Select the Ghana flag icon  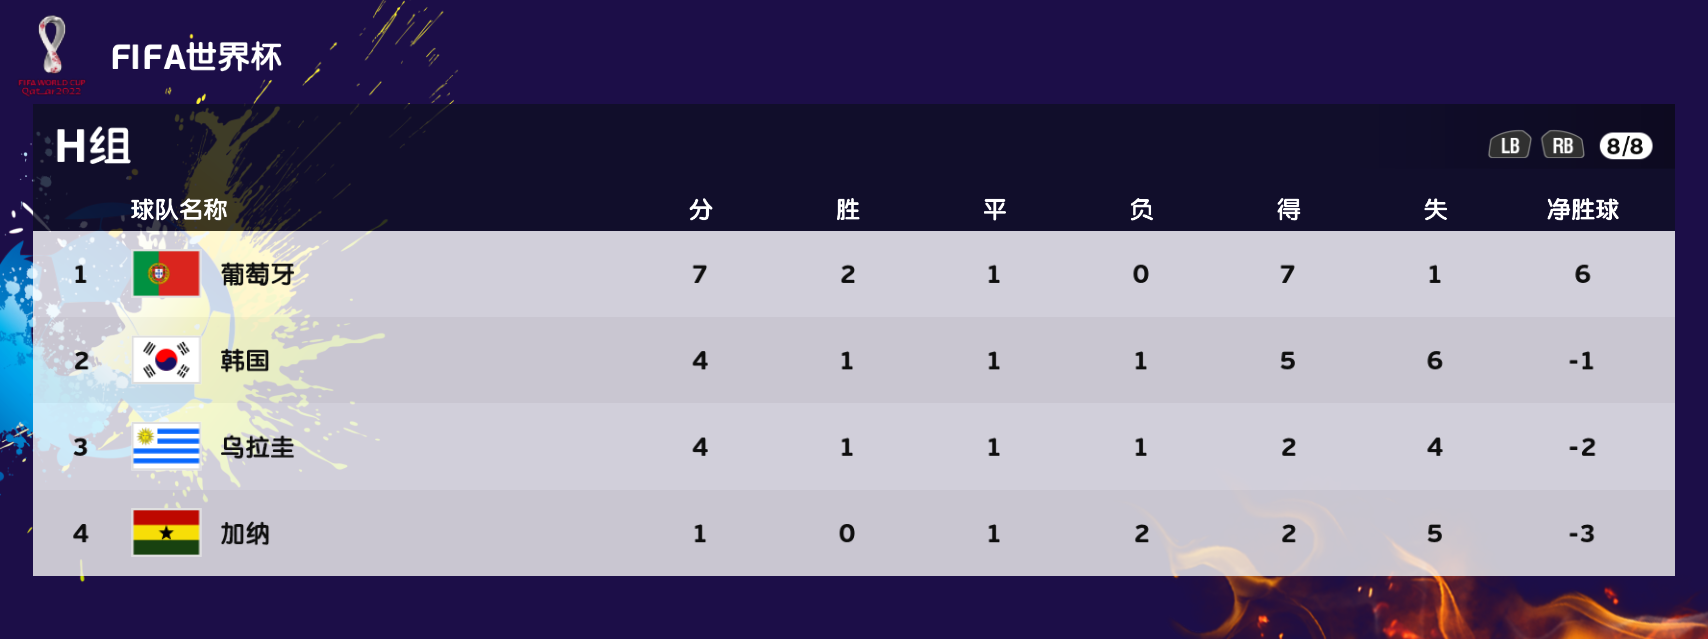pos(166,532)
